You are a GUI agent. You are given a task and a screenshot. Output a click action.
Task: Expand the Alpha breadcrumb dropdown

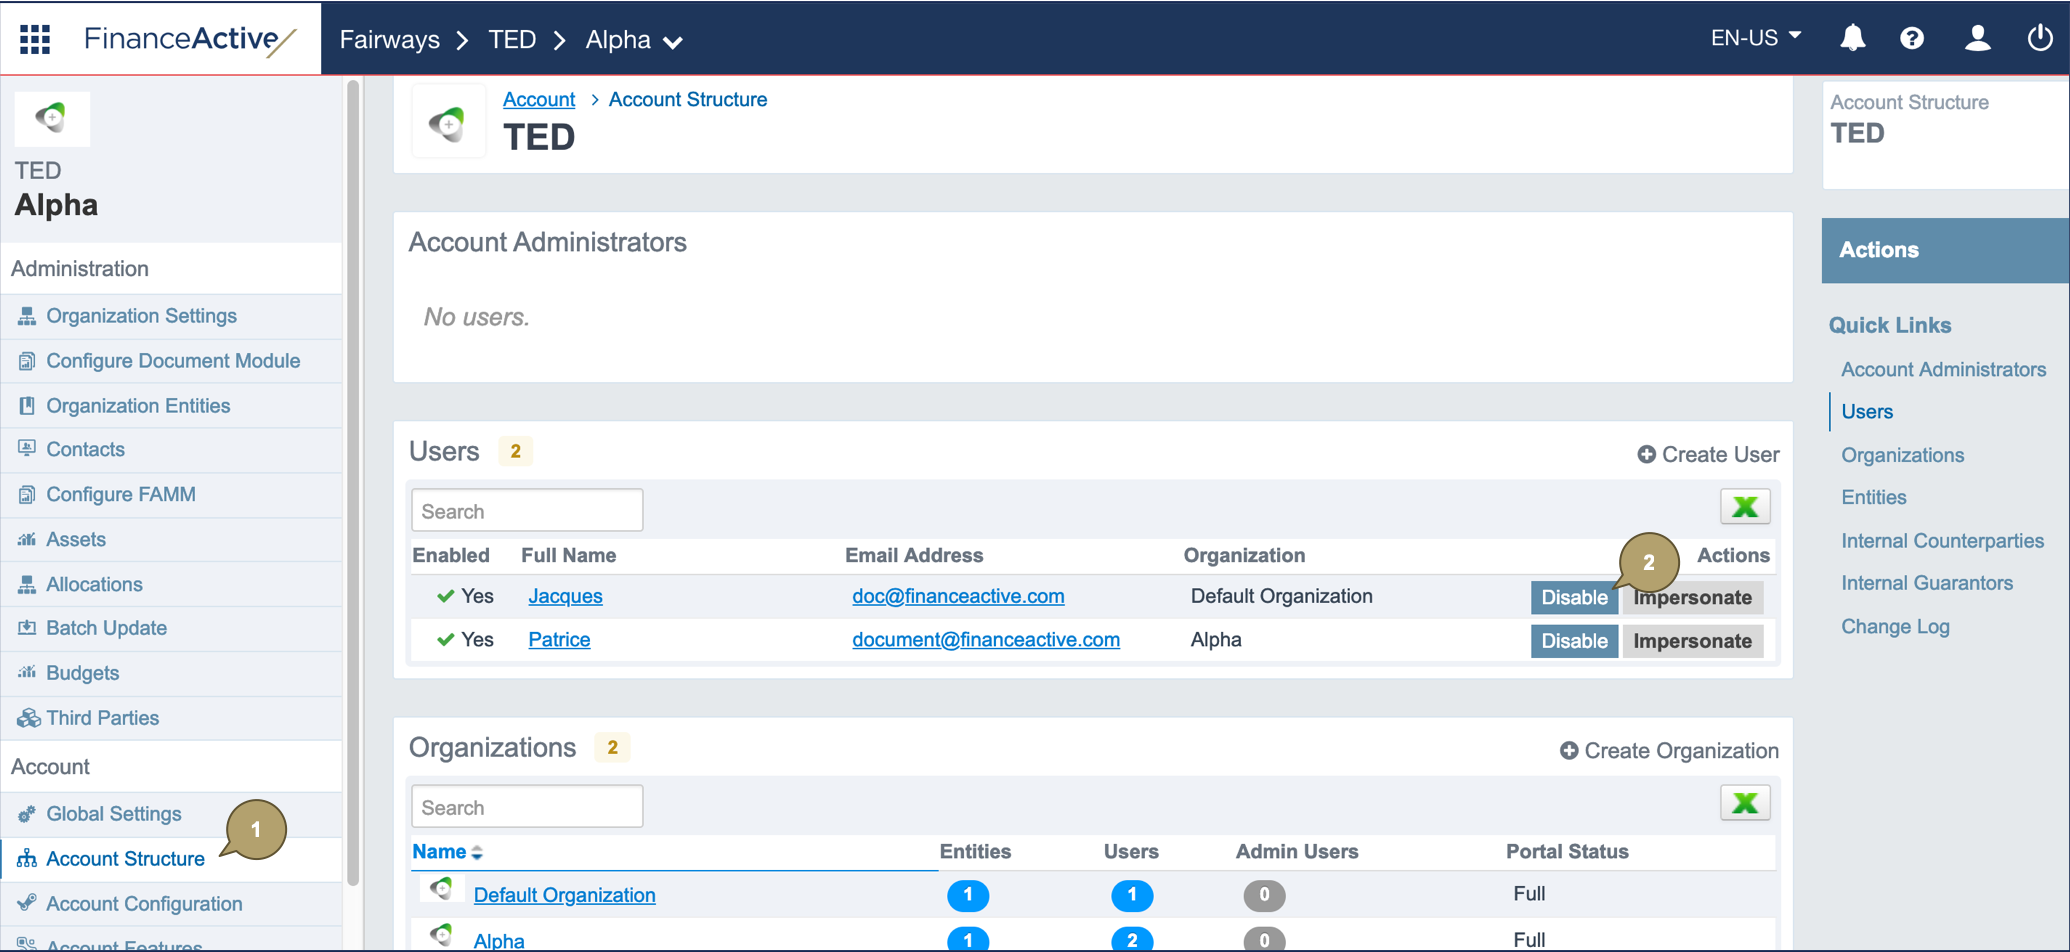(673, 41)
